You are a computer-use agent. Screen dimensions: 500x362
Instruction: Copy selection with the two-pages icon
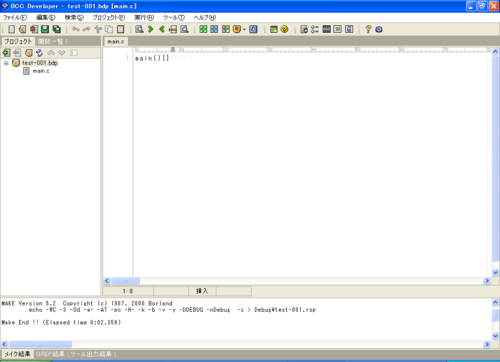(x=109, y=29)
